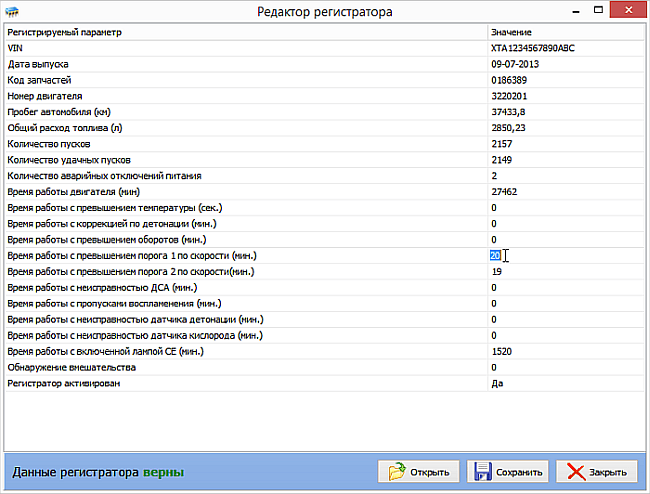Maximize the Редактор регистратора window

[598, 10]
